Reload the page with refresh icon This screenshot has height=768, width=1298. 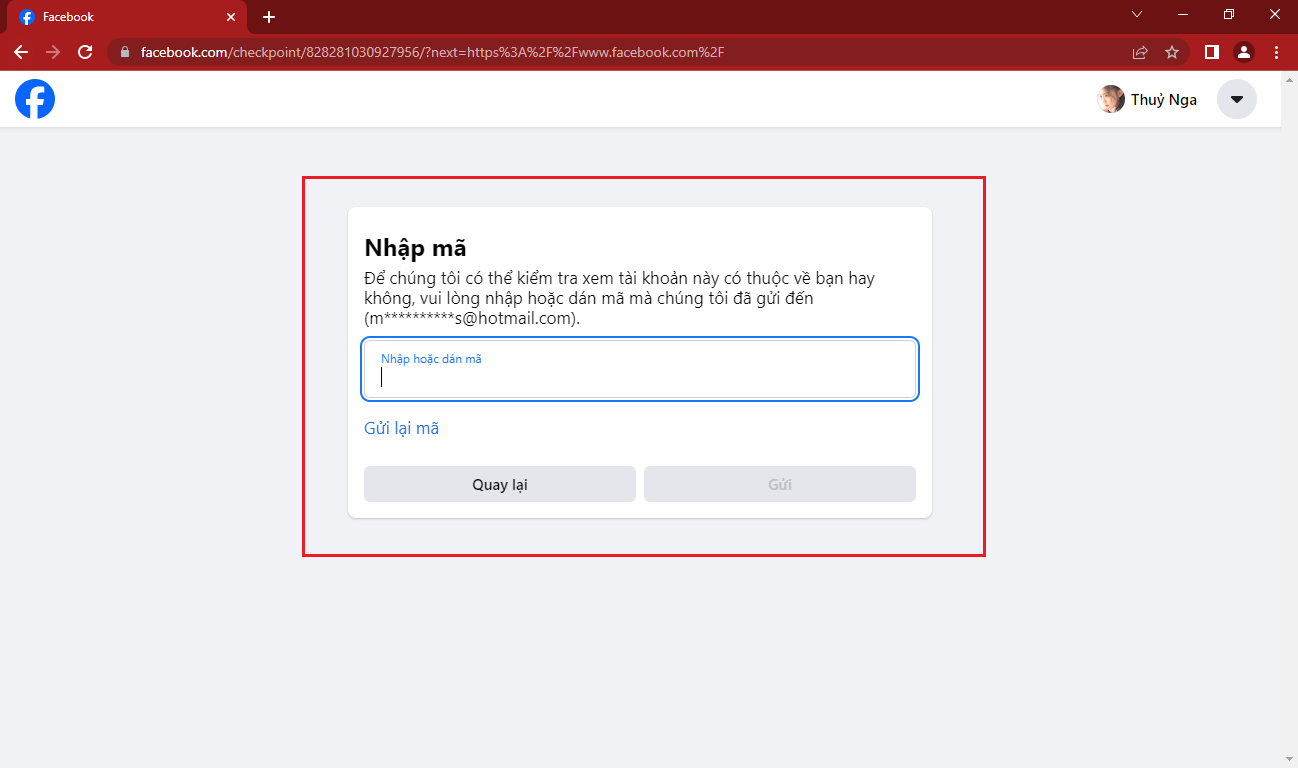tap(85, 52)
